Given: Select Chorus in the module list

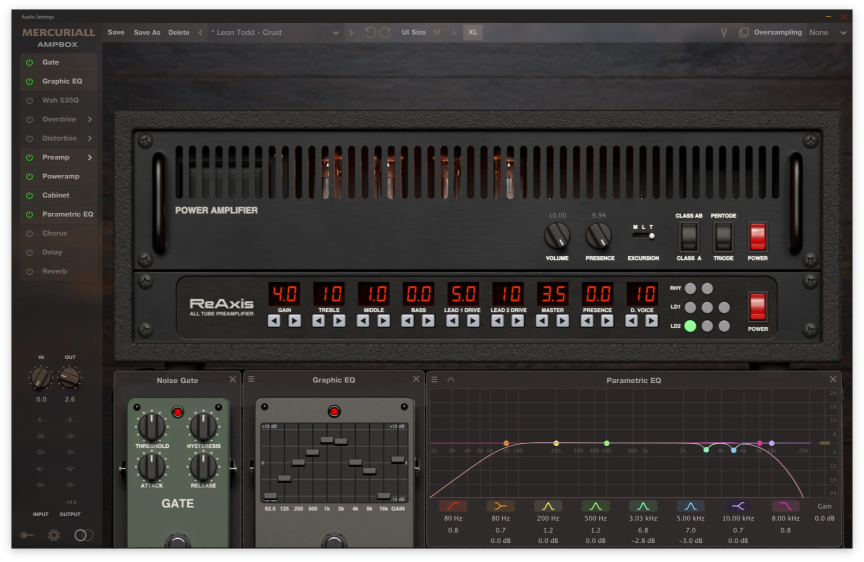Looking at the screenshot, I should (55, 234).
